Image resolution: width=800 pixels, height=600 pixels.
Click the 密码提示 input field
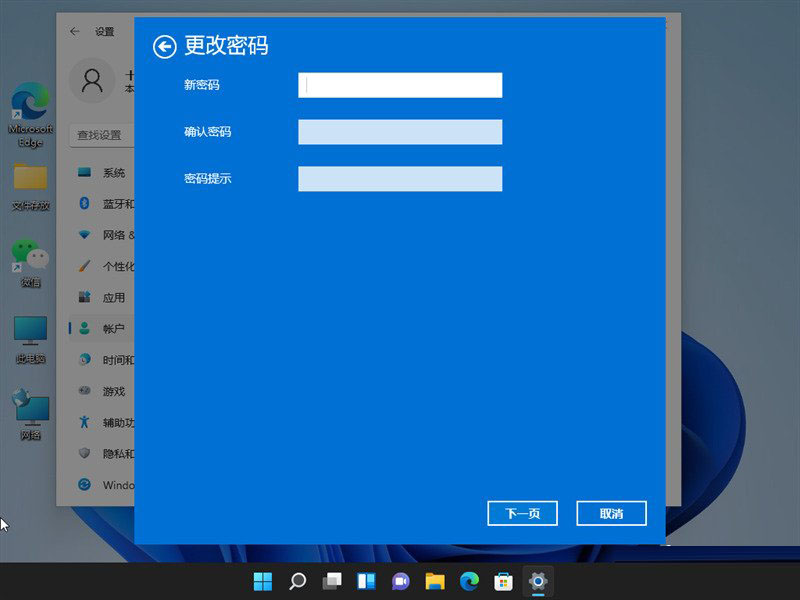[400, 179]
